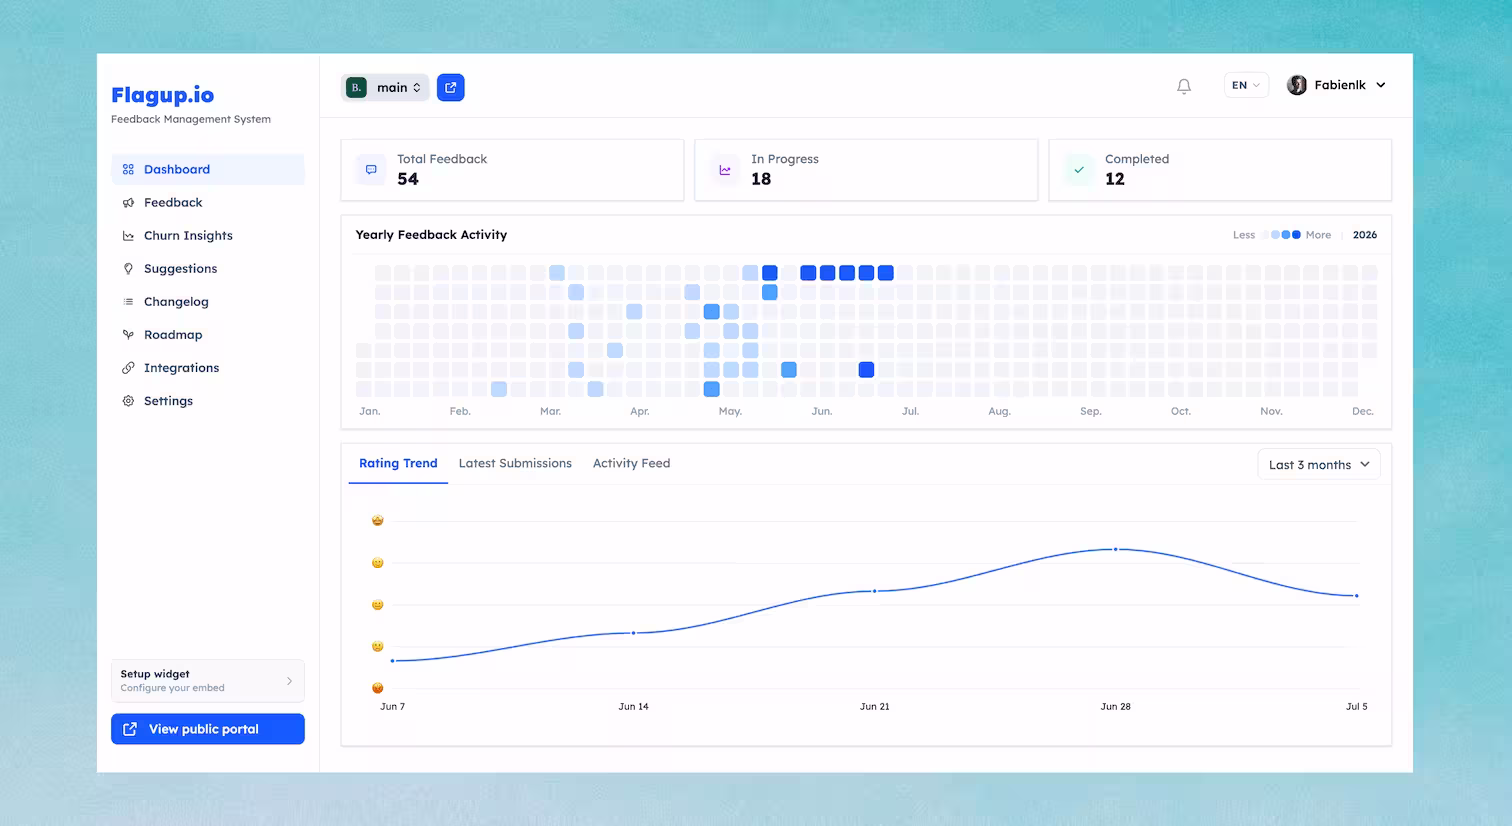Click the Integrations link icon
Image resolution: width=1512 pixels, height=826 pixels.
coord(128,368)
